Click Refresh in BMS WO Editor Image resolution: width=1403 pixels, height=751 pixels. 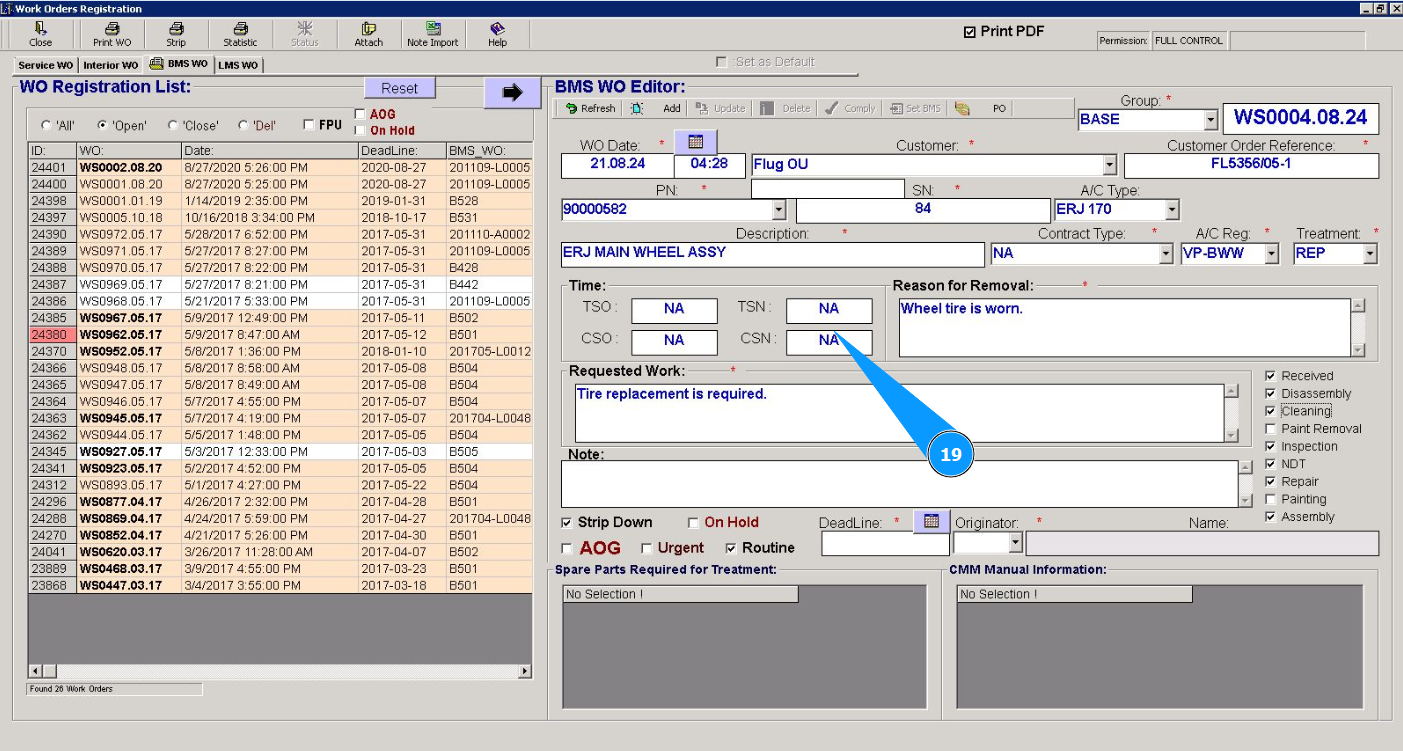point(590,108)
